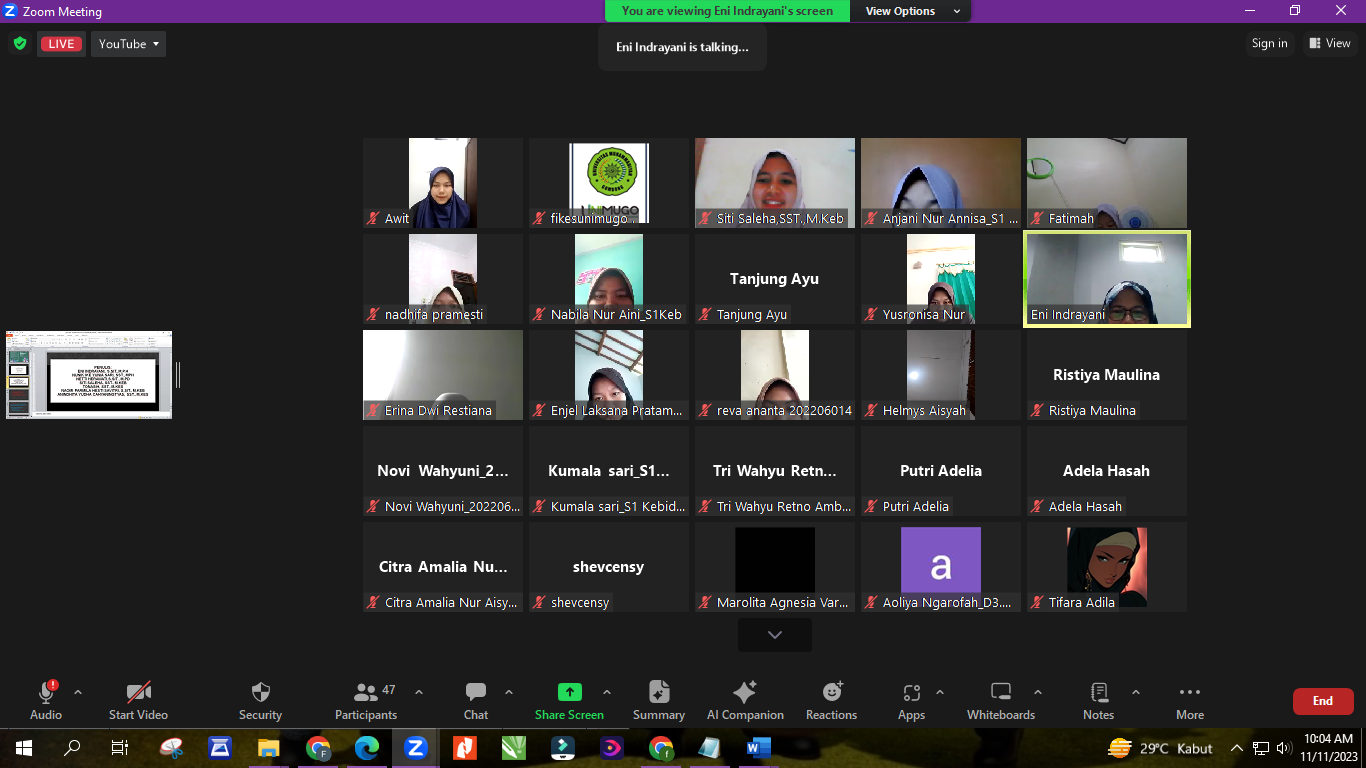Open the Whiteboards tool
Image resolution: width=1366 pixels, height=768 pixels.
(1001, 701)
